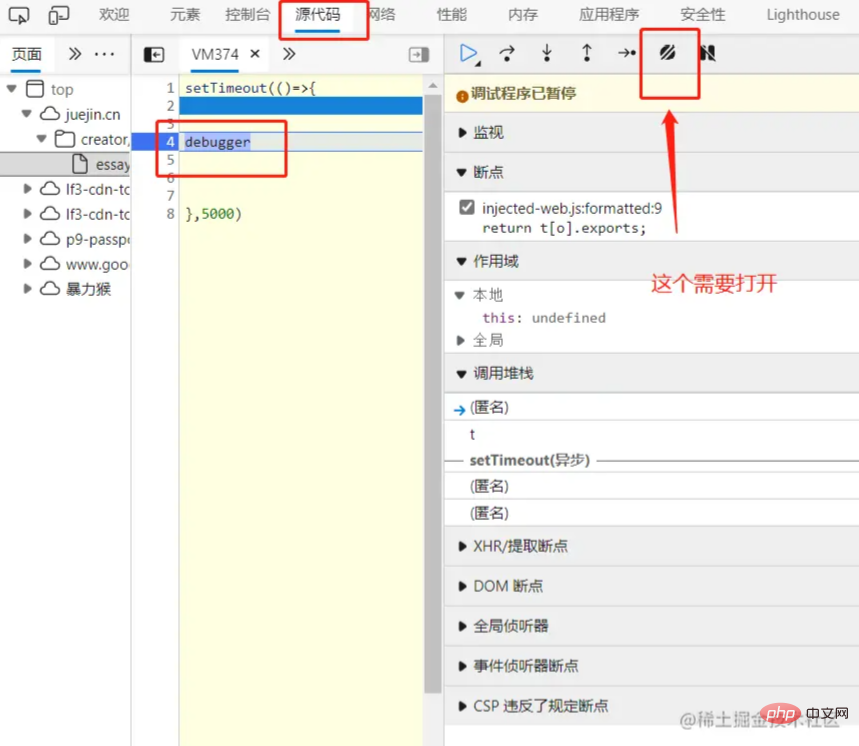The image size is (859, 746).
Task: Click the inspect element picker icon
Action: pos(19,15)
